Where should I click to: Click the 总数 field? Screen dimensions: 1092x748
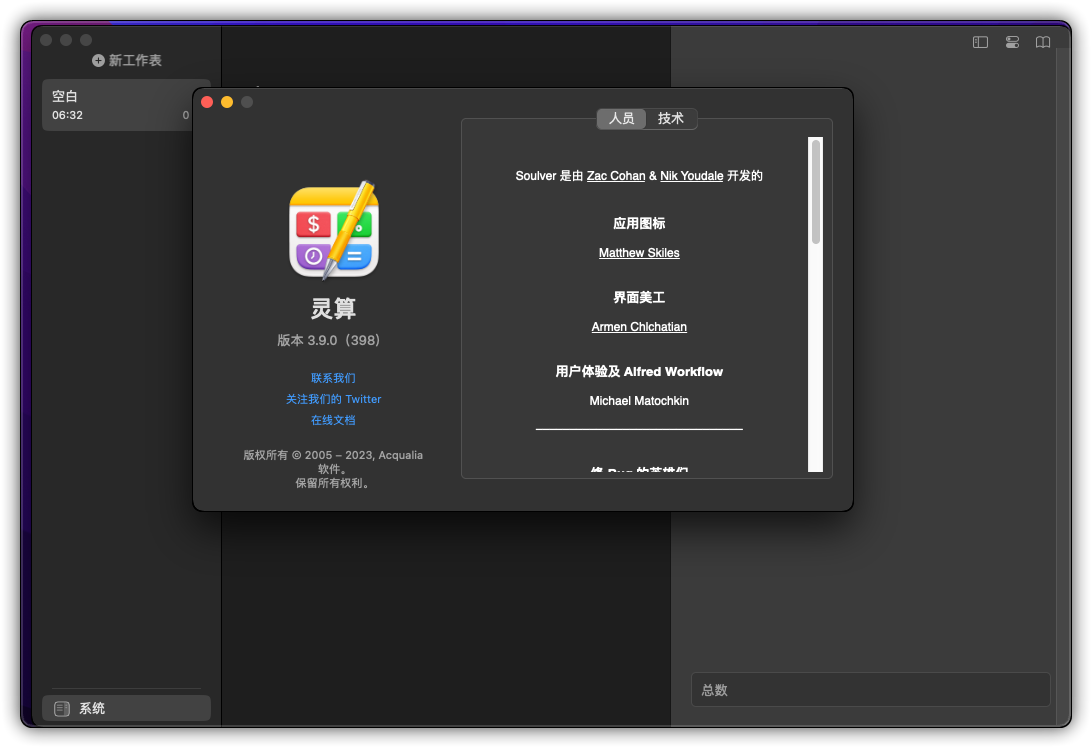tap(870, 689)
